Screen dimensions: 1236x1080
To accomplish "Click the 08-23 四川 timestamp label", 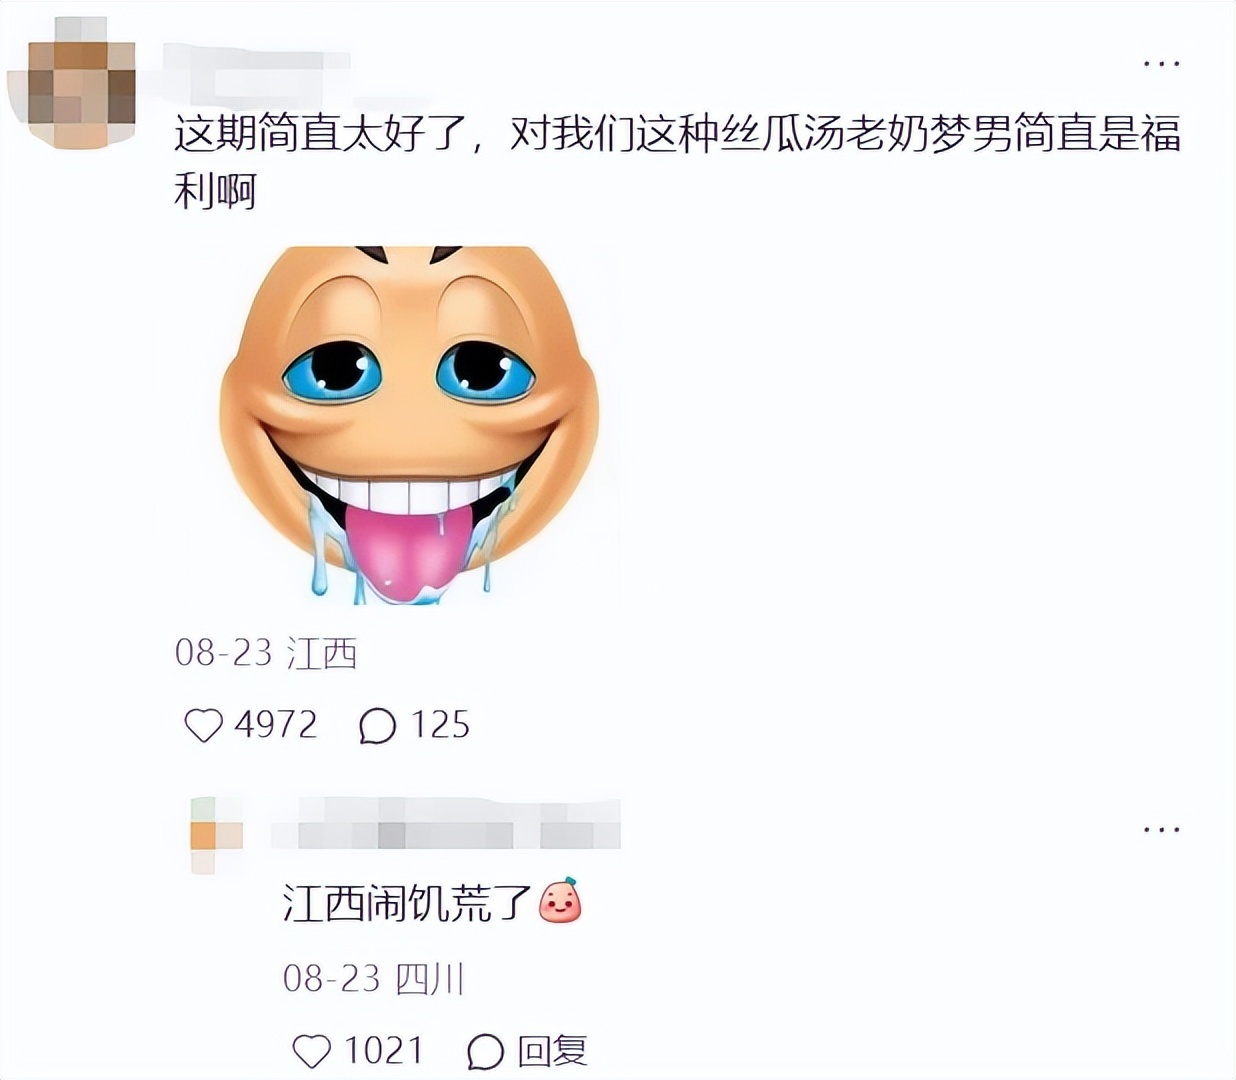I will [374, 978].
